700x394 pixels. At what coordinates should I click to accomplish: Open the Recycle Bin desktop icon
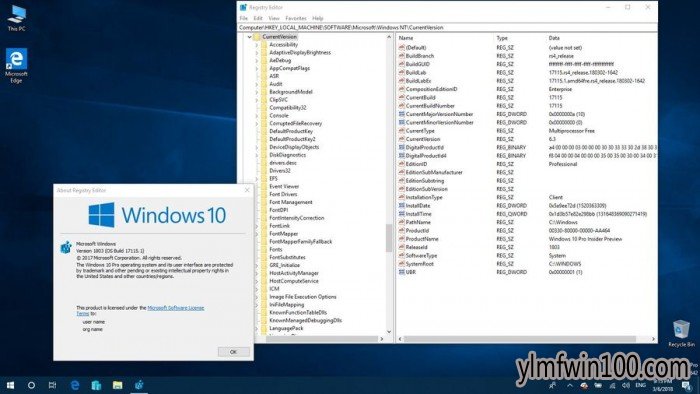tap(681, 333)
